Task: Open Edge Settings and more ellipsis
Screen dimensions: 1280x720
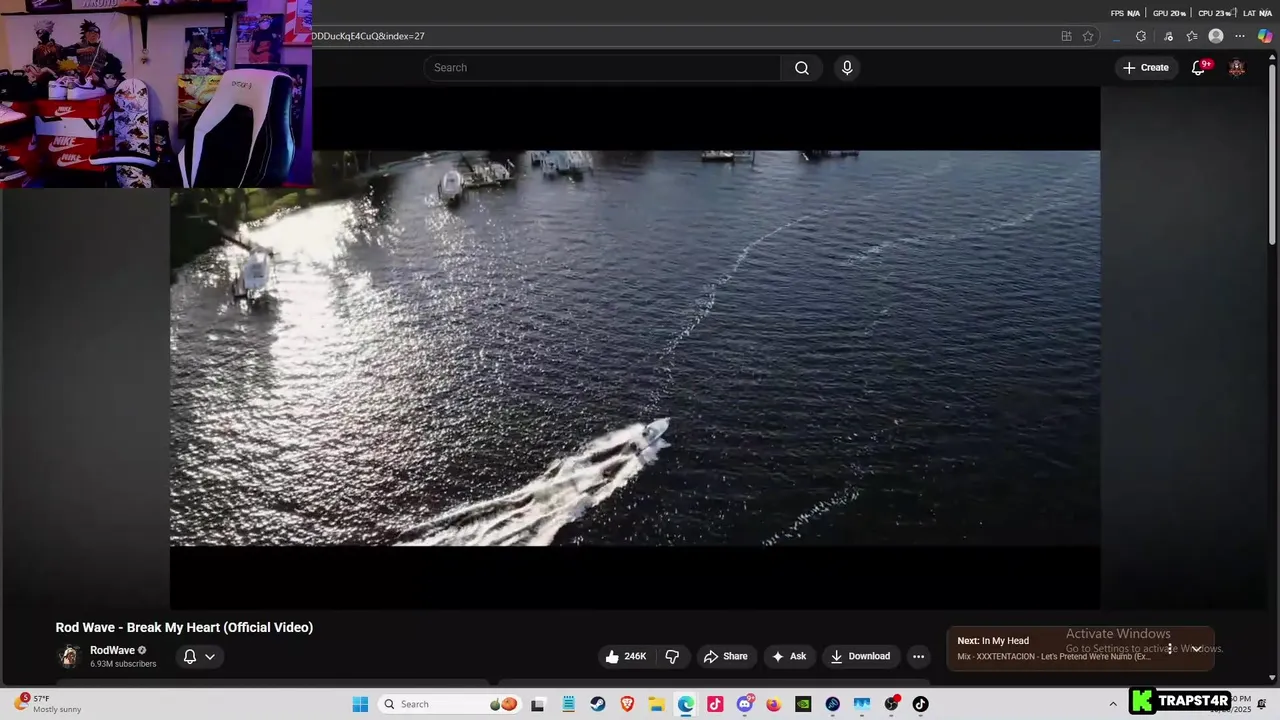Action: (x=1240, y=36)
